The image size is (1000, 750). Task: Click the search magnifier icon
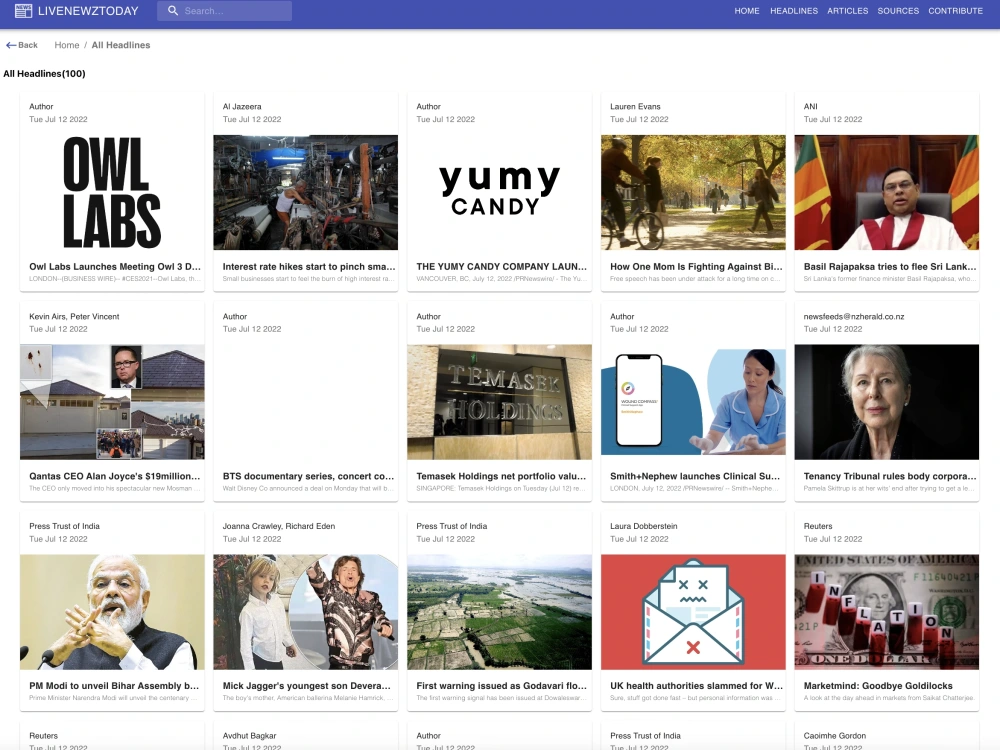[173, 11]
